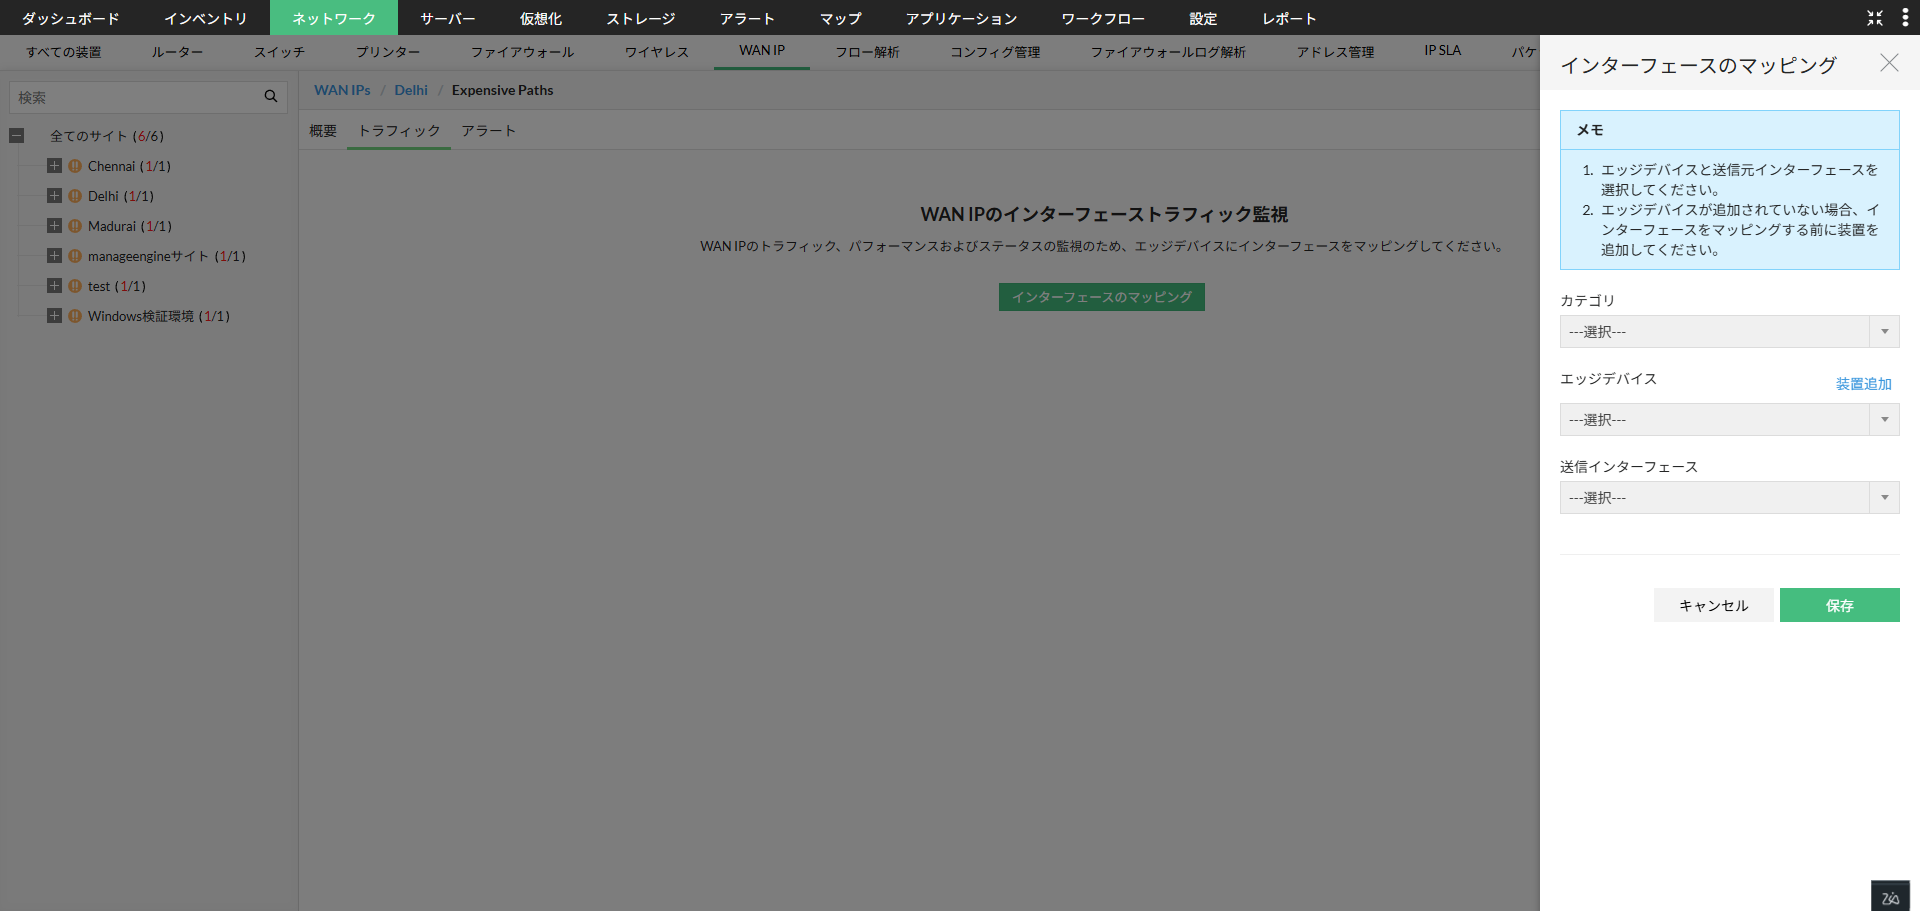Select the Windows検証環境 (1/1) tree item
The width and height of the screenshot is (1920, 911).
click(x=159, y=316)
